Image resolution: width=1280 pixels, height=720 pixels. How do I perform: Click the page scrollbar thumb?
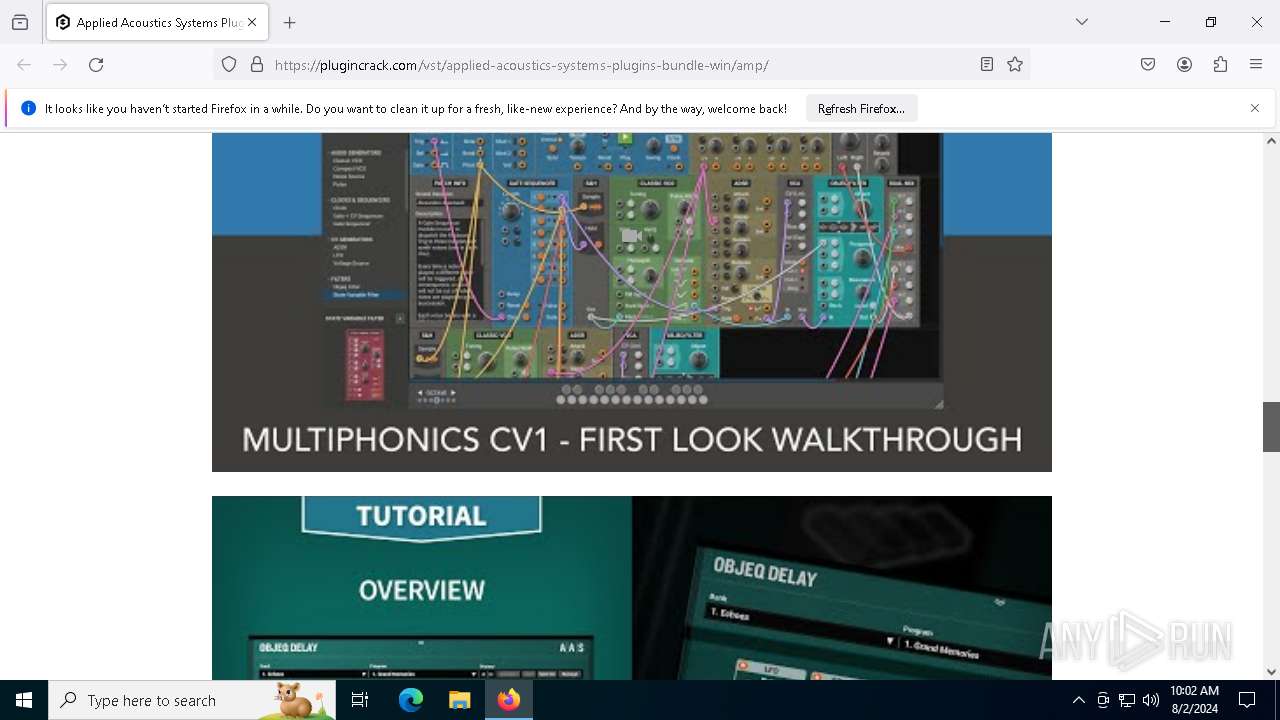[x=1271, y=427]
